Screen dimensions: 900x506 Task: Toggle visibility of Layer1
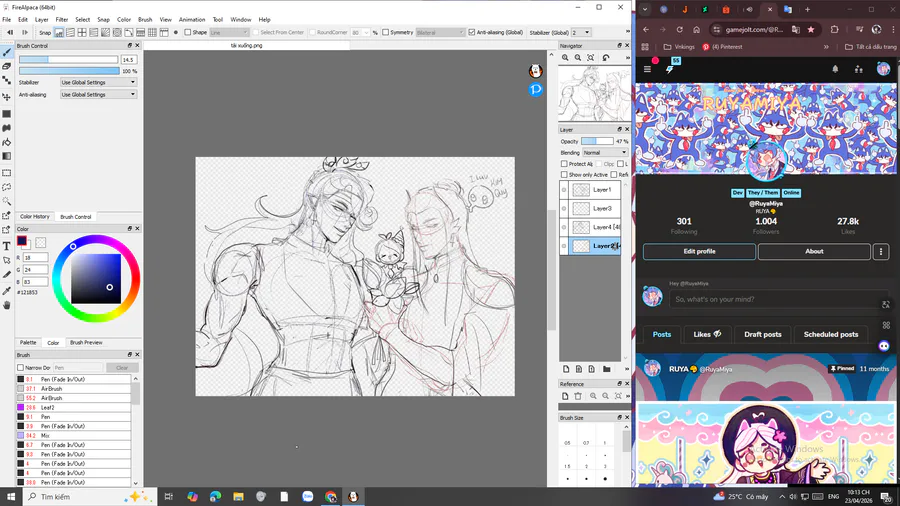564,190
